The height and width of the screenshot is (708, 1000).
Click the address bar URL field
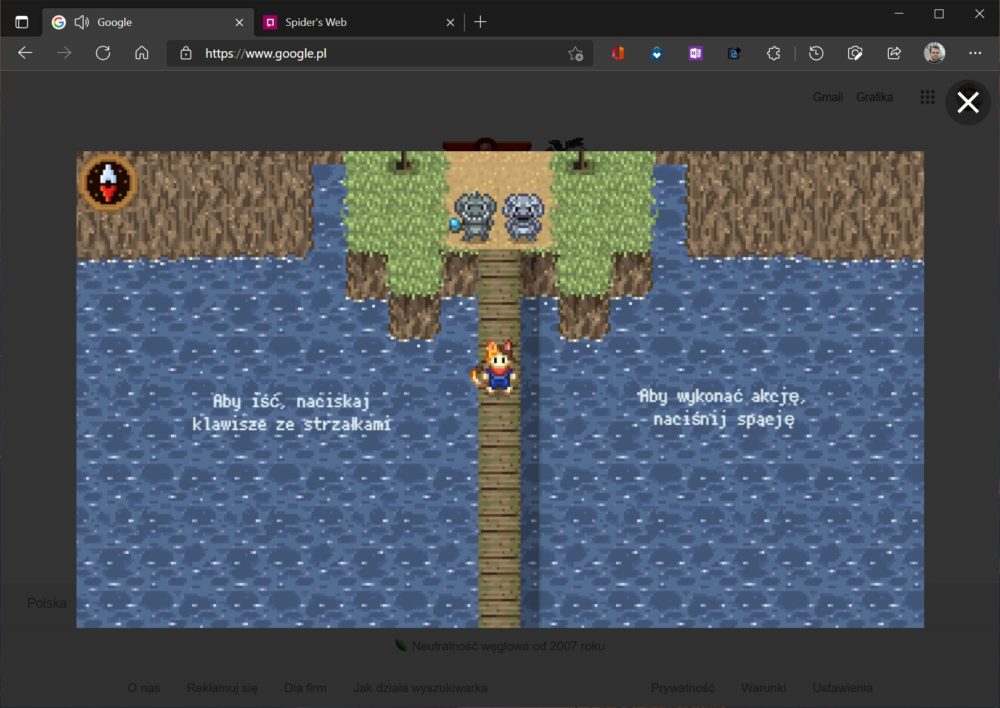pos(379,54)
